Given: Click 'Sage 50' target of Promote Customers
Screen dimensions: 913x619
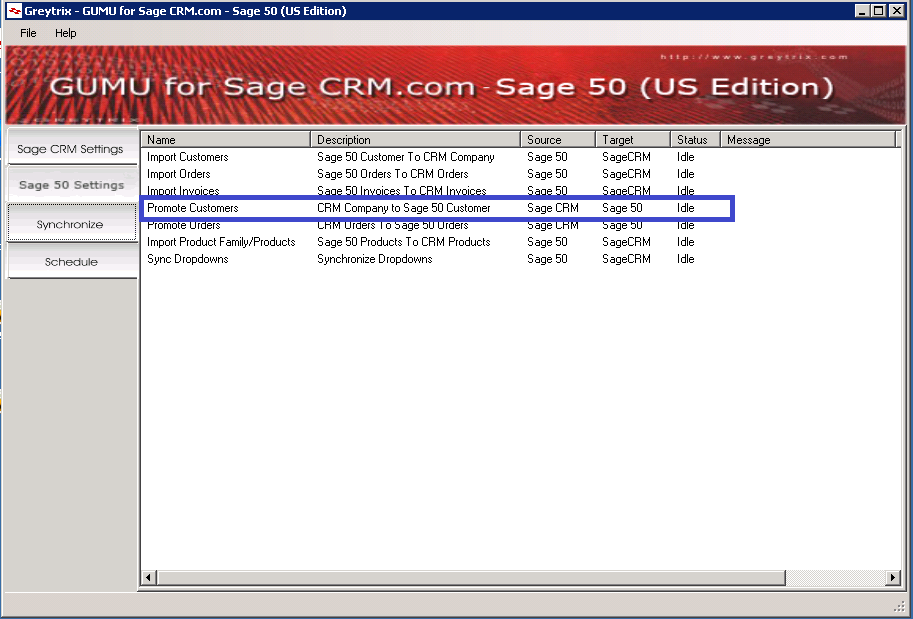Looking at the screenshot, I should tap(622, 208).
